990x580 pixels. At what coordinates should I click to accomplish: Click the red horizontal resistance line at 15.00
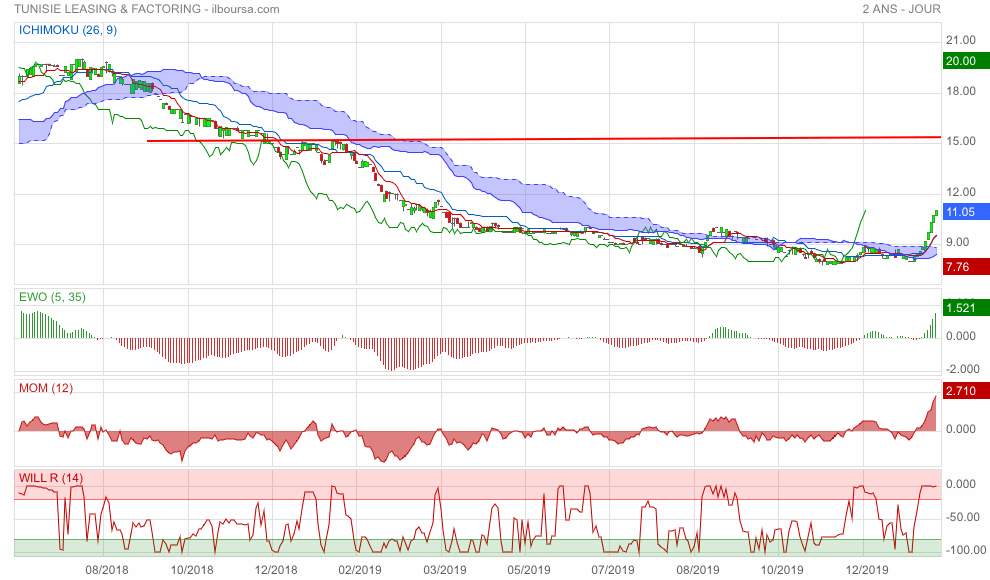tap(544, 139)
